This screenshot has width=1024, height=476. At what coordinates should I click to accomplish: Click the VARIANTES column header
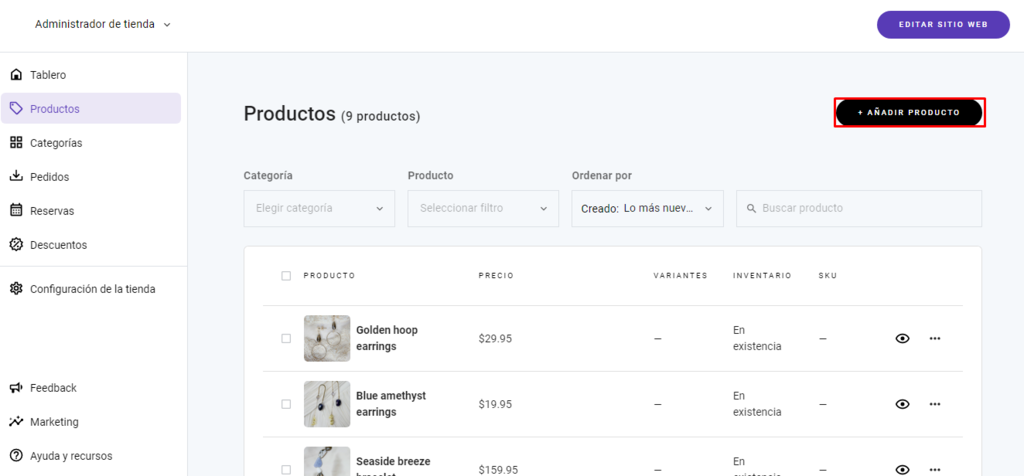[x=680, y=276]
